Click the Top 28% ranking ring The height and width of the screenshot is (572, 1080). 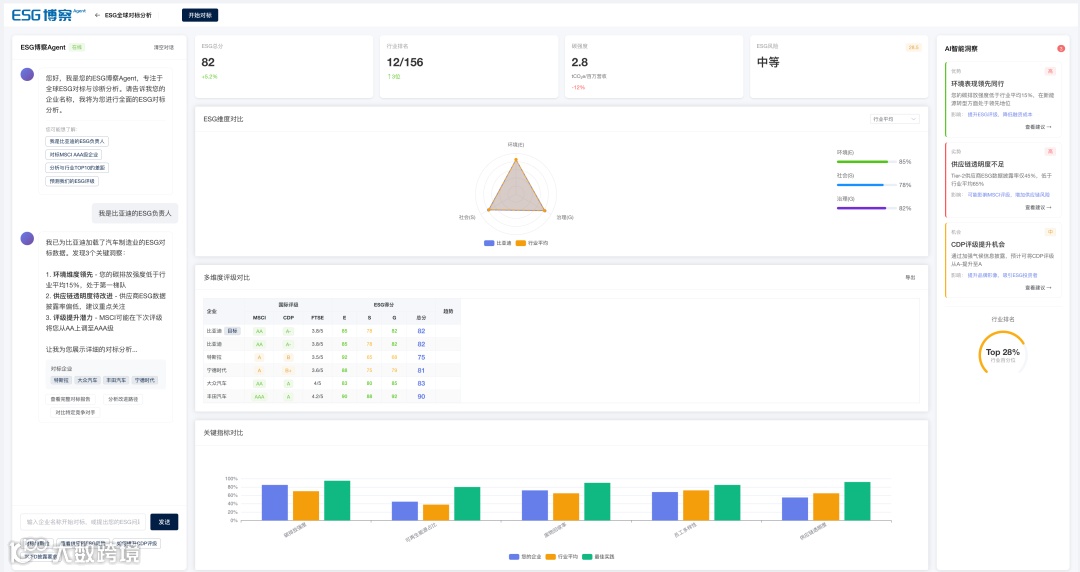1002,354
